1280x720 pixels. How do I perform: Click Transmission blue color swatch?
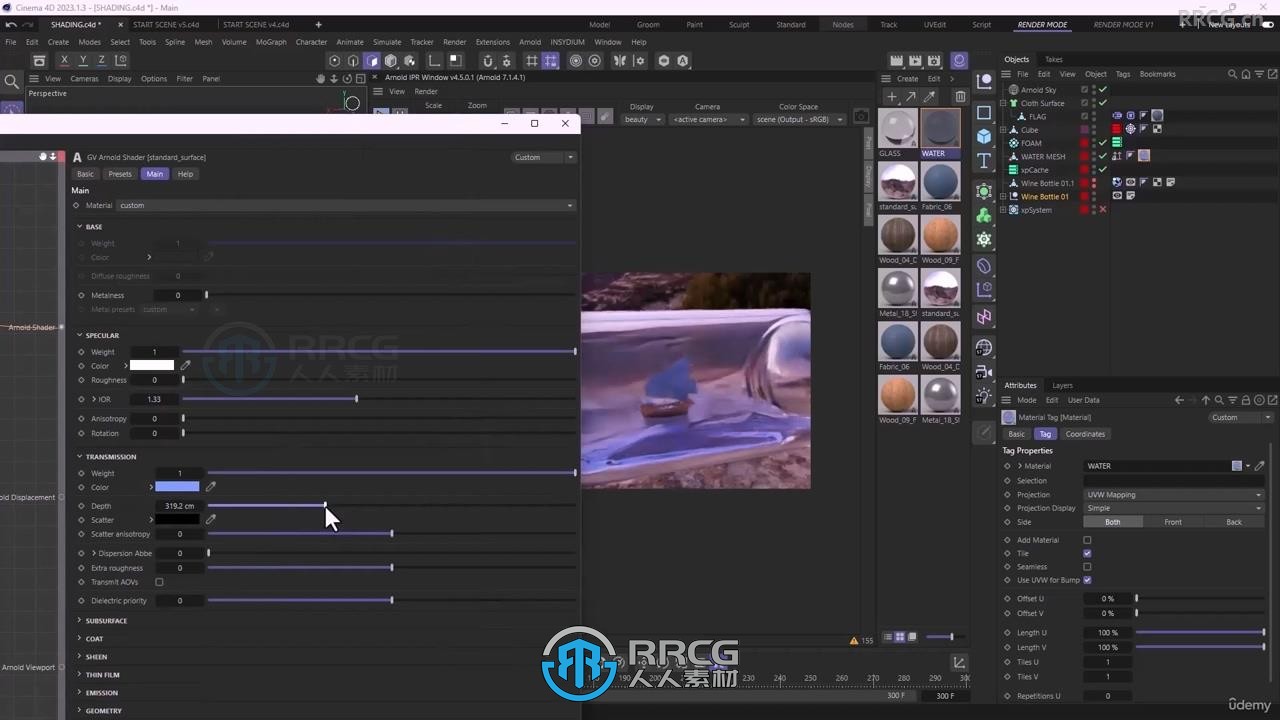point(177,487)
